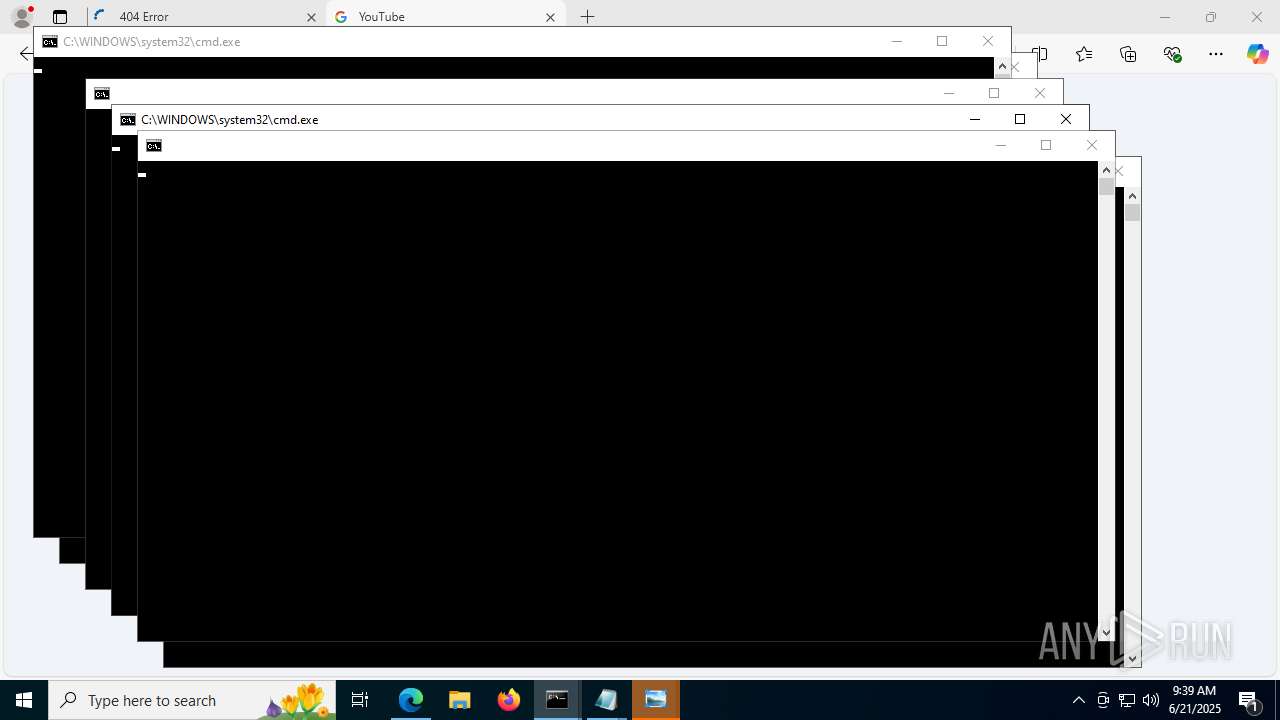
Task: Go back in Edge browser
Action: [25, 54]
